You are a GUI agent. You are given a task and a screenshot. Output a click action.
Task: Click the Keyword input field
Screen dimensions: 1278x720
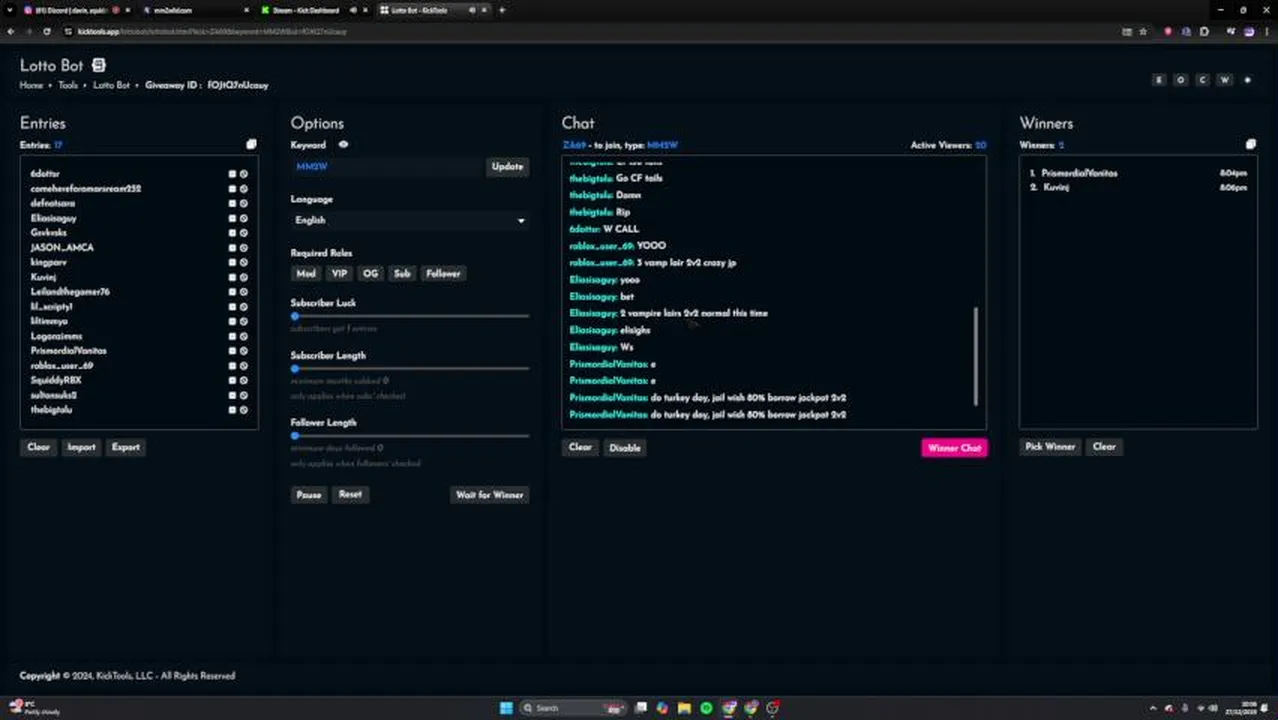[387, 167]
